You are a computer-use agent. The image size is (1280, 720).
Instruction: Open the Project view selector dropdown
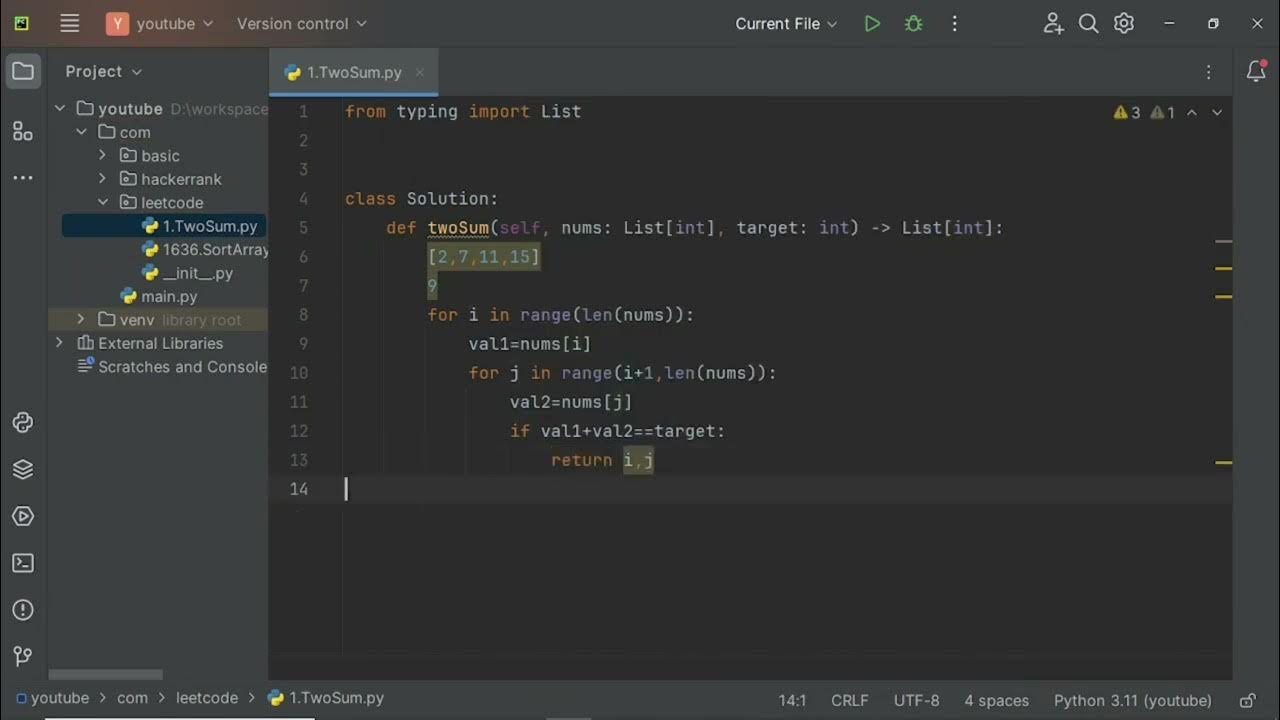(x=104, y=71)
